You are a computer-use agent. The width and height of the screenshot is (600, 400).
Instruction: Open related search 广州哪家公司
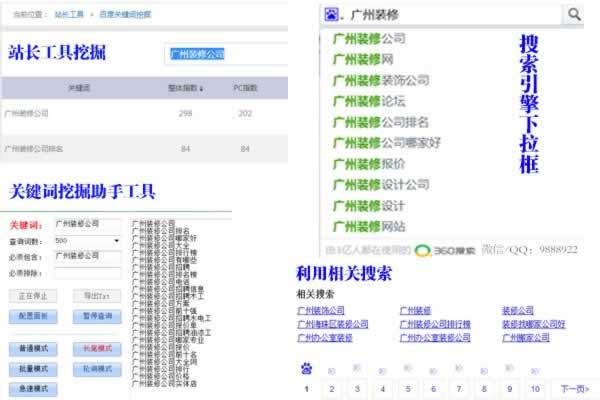(526, 338)
